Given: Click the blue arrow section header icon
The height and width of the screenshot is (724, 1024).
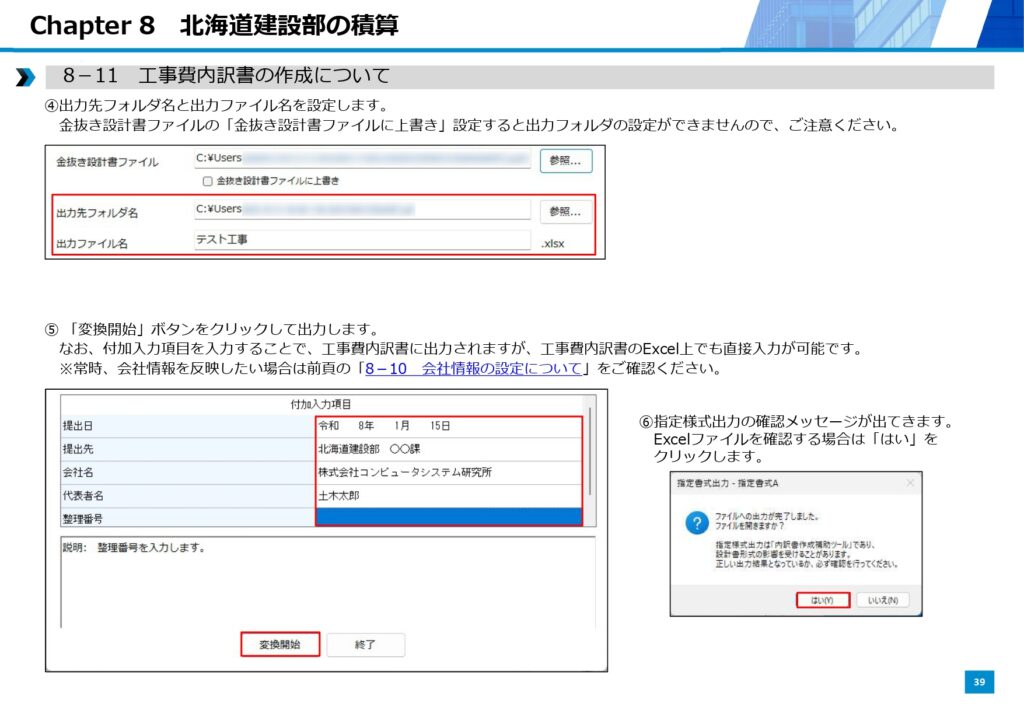Looking at the screenshot, I should pos(25,78).
